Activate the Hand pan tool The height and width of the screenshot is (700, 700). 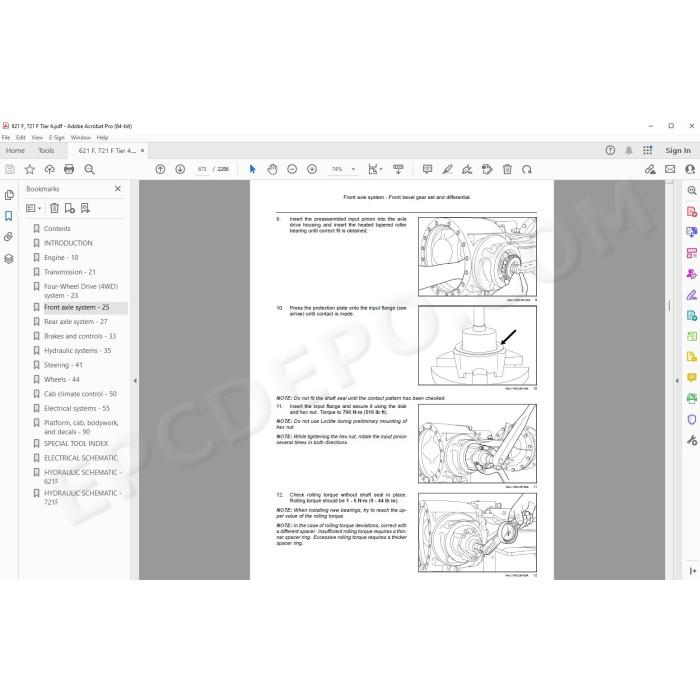coord(272,169)
